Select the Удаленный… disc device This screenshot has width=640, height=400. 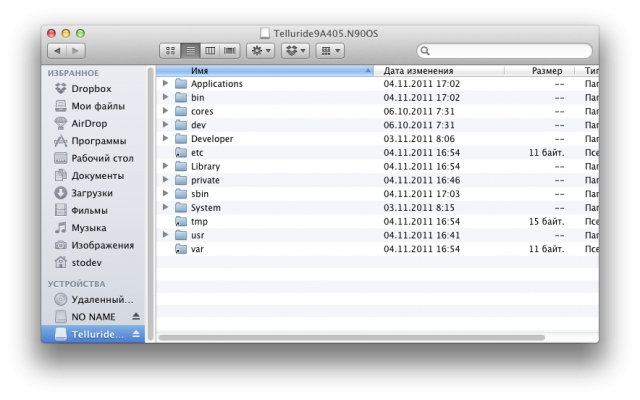click(94, 300)
